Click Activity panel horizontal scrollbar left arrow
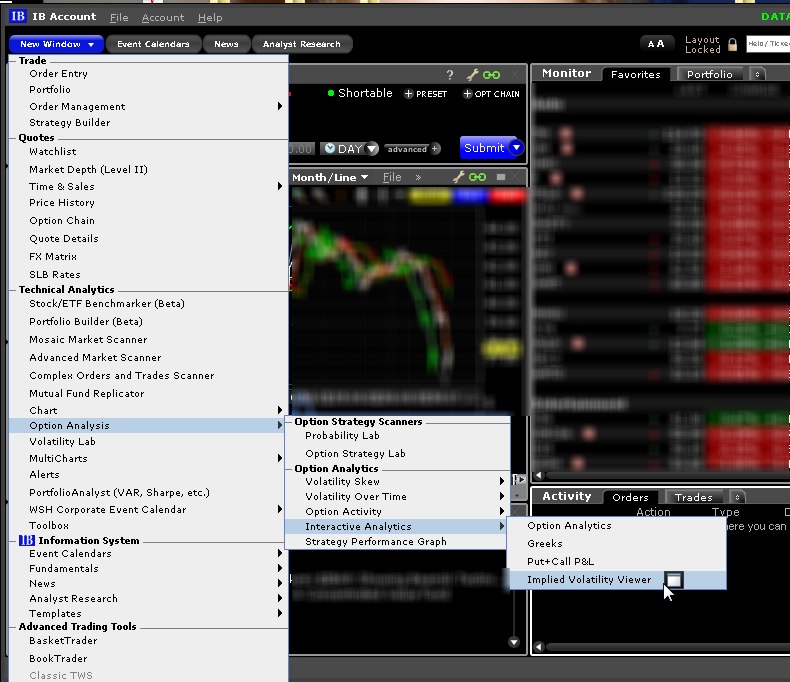790x682 pixels. coord(539,647)
